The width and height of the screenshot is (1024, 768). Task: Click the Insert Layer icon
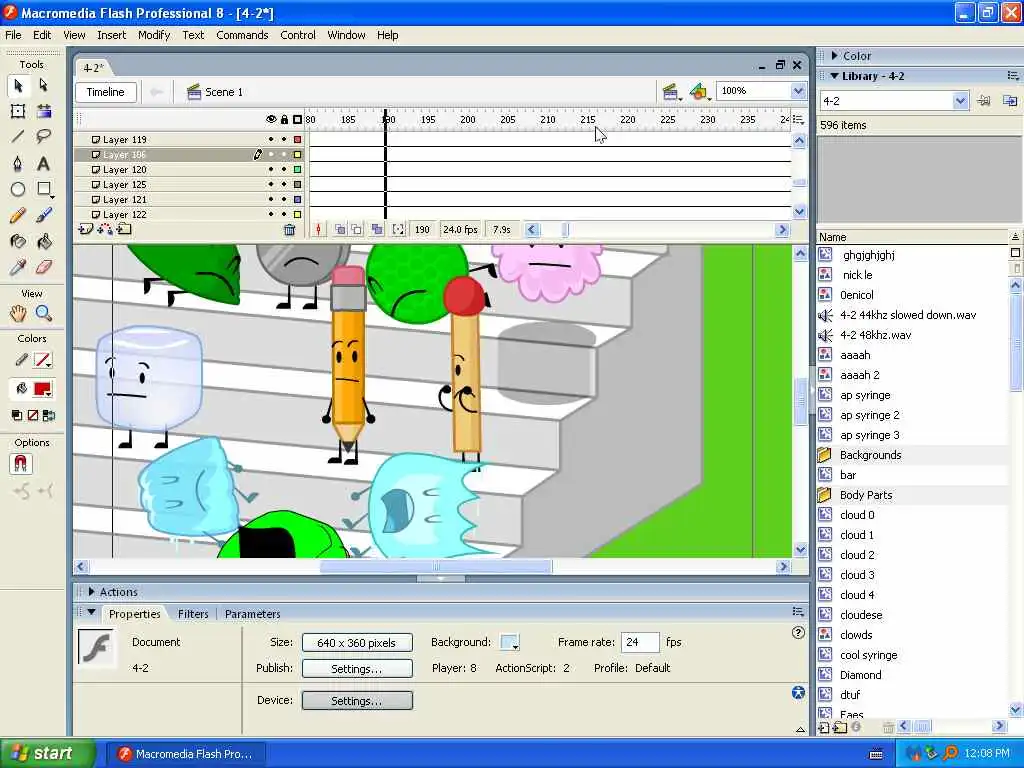(x=86, y=229)
